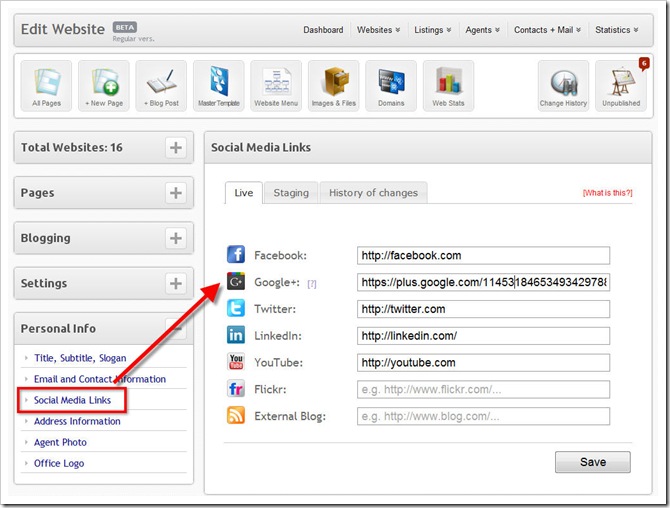The width and height of the screenshot is (670, 508).
Task: Open Agent Photo link
Action: pyautogui.click(x=60, y=442)
